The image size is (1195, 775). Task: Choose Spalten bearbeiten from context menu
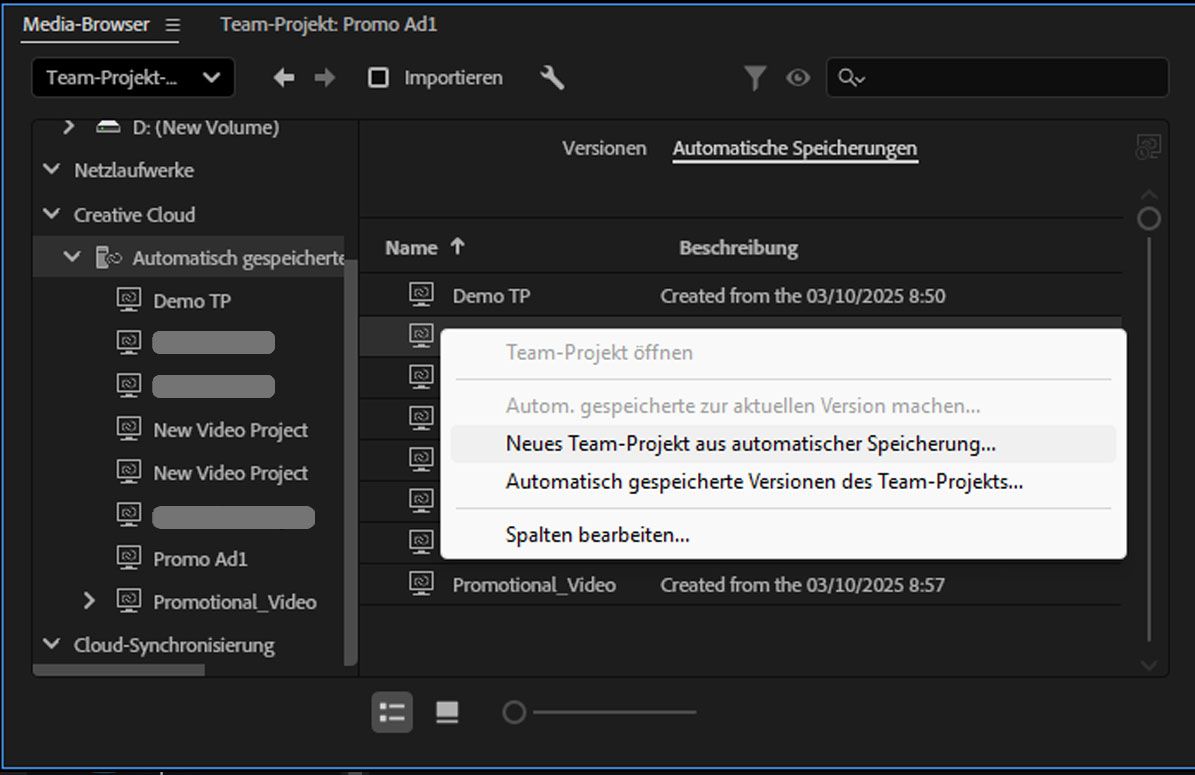coord(597,535)
